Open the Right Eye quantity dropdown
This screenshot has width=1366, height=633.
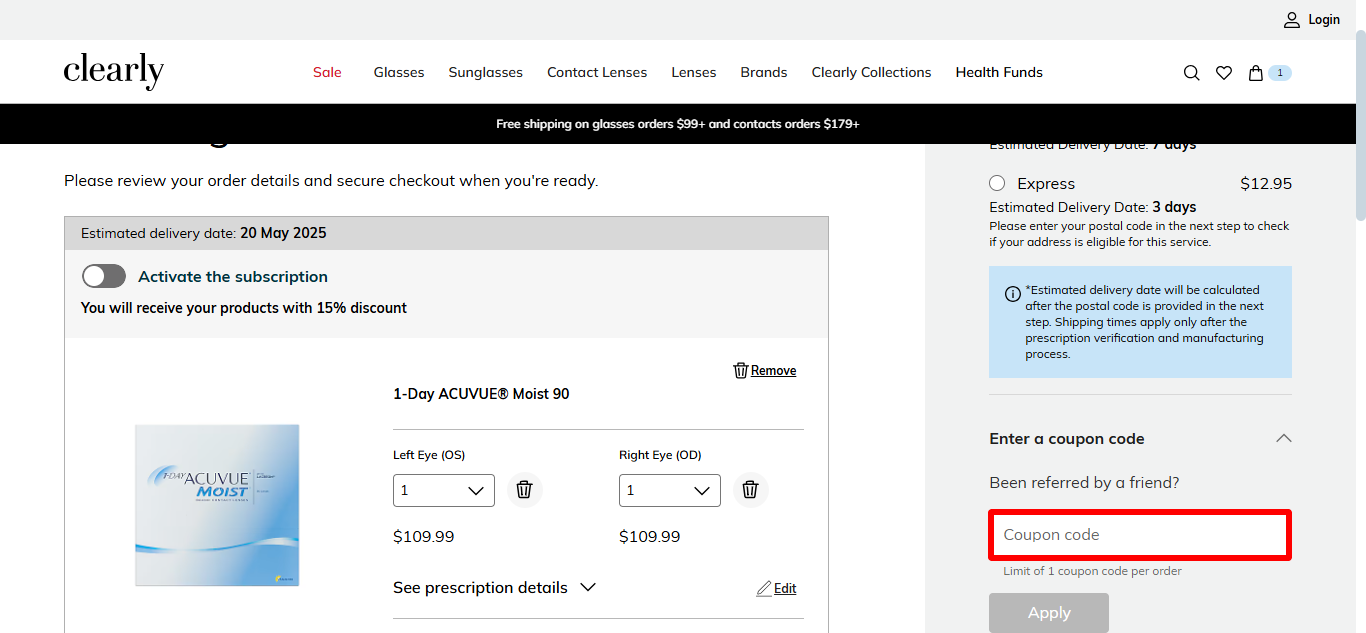pos(670,491)
